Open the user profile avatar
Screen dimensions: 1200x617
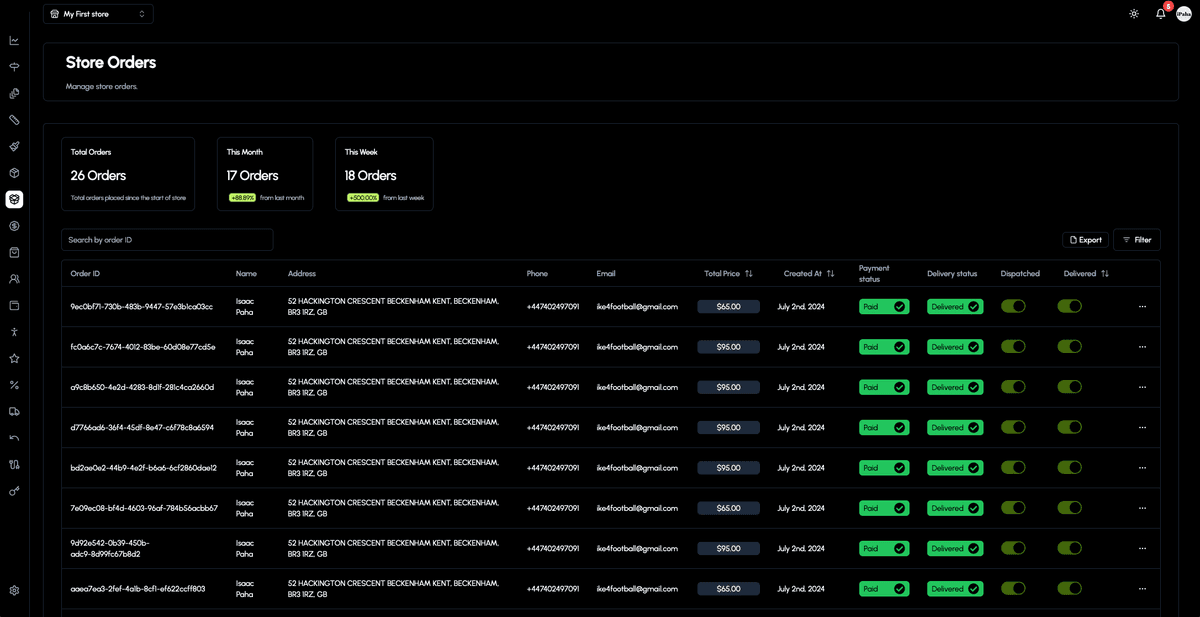(x=1184, y=14)
